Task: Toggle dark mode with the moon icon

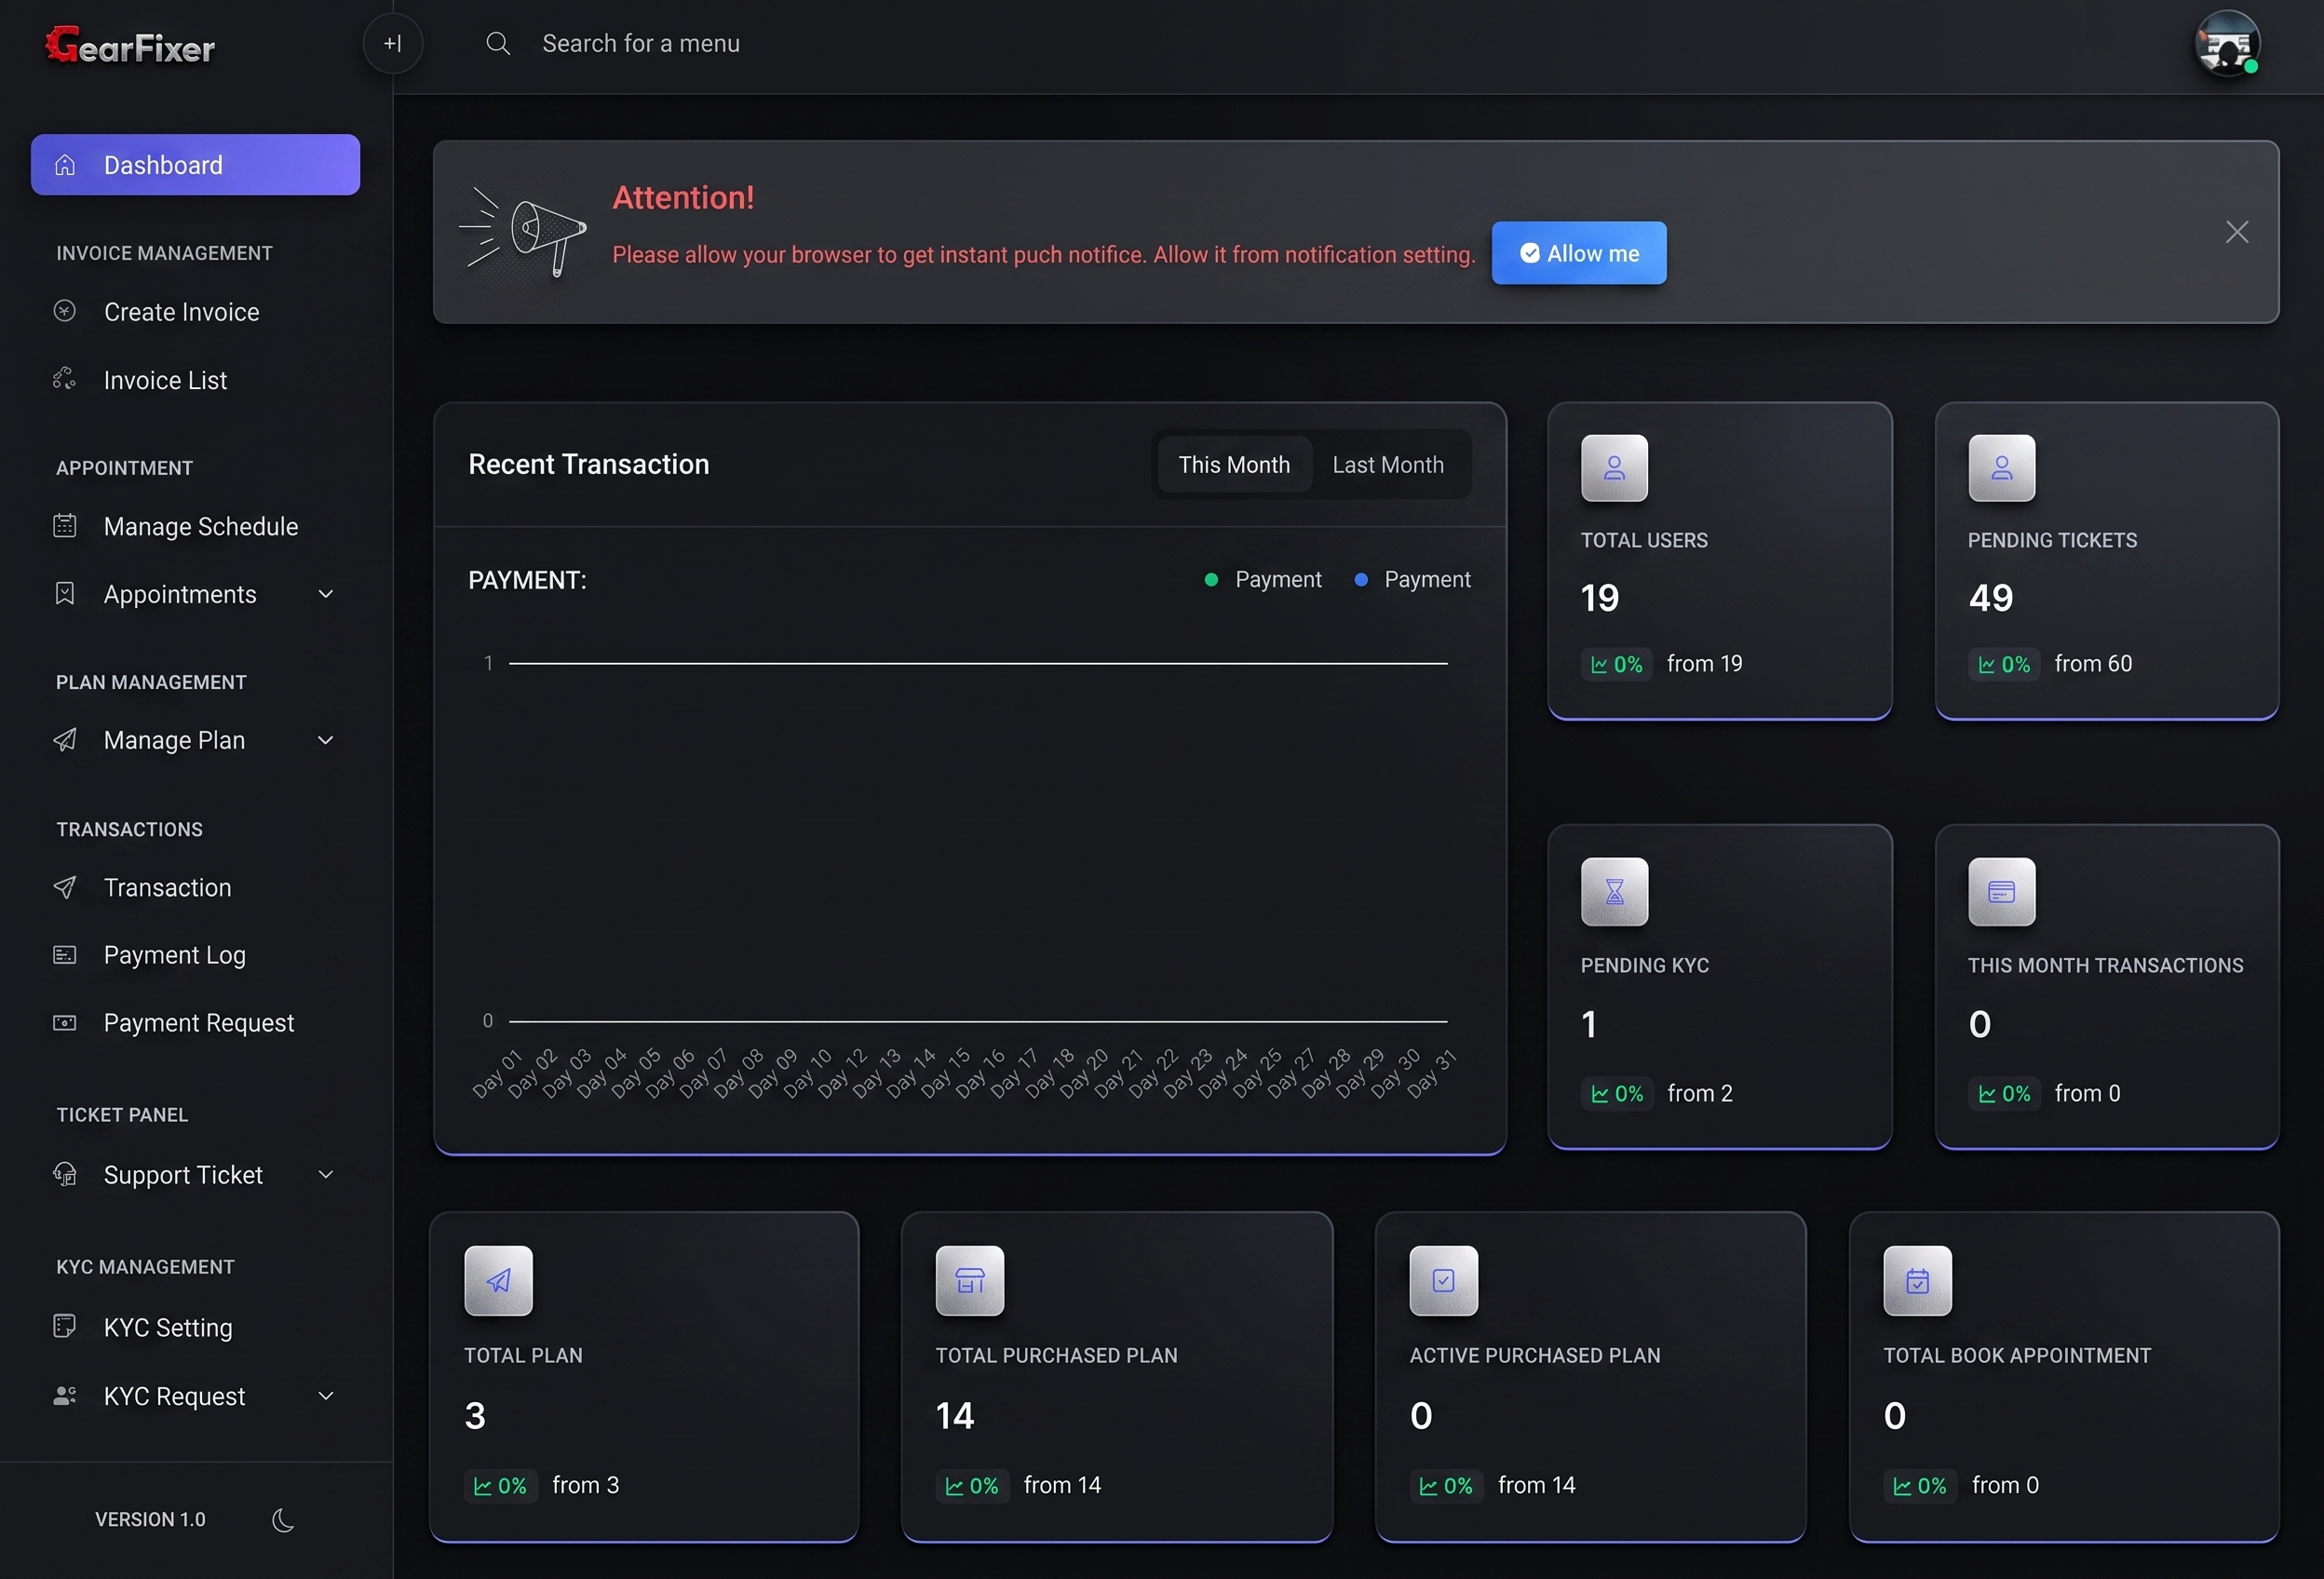Action: click(283, 1520)
